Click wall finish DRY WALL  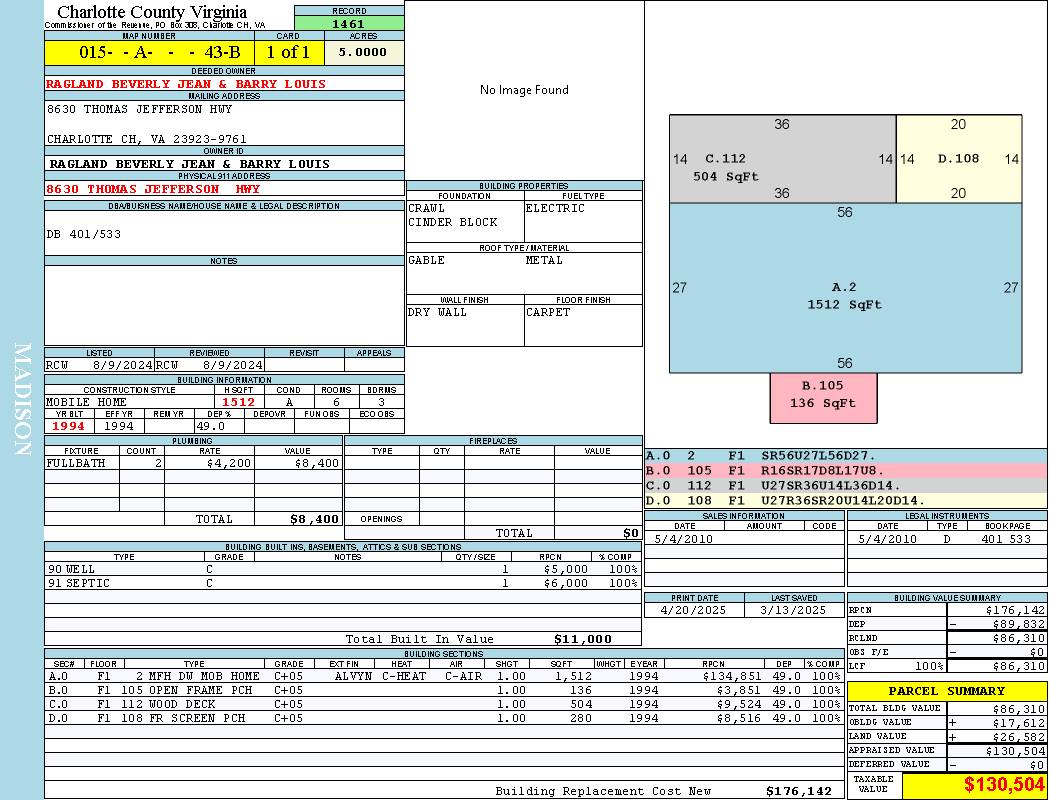click(x=437, y=312)
